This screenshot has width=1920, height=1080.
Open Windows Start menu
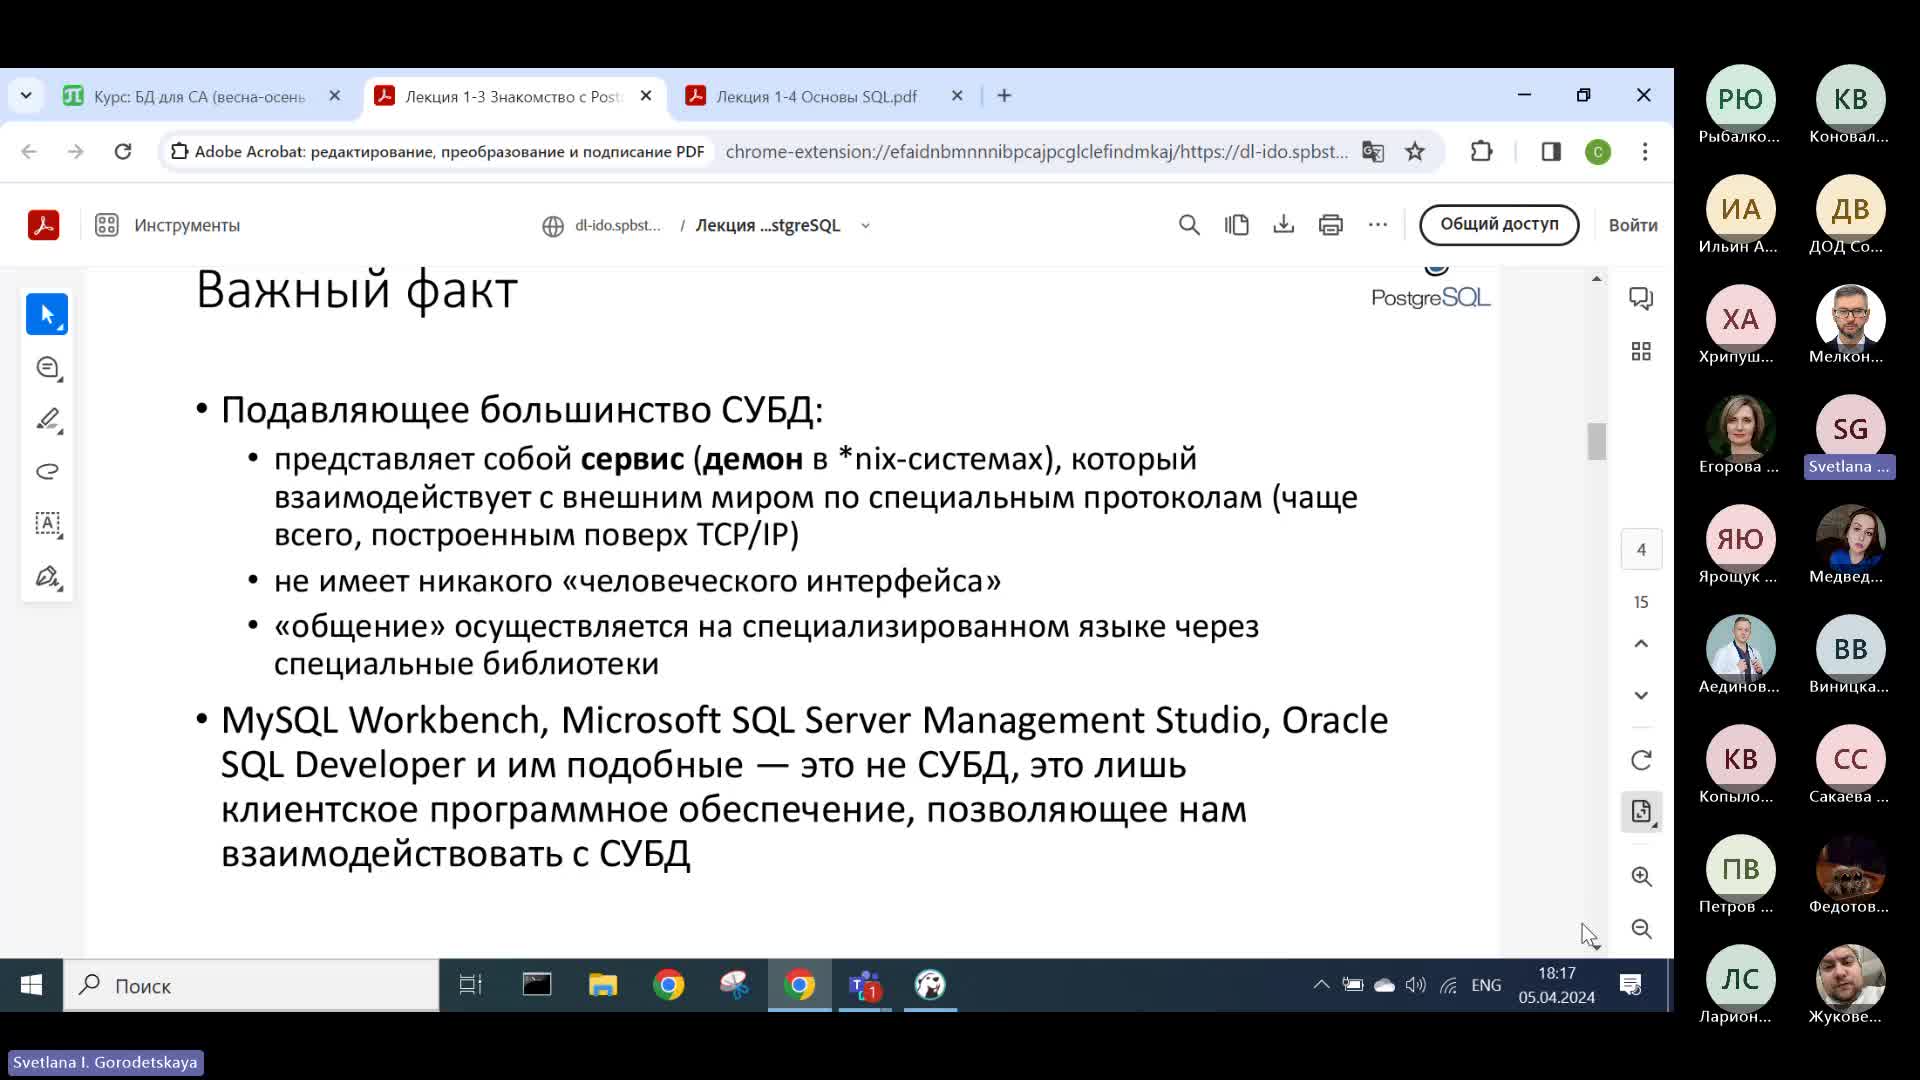(31, 986)
